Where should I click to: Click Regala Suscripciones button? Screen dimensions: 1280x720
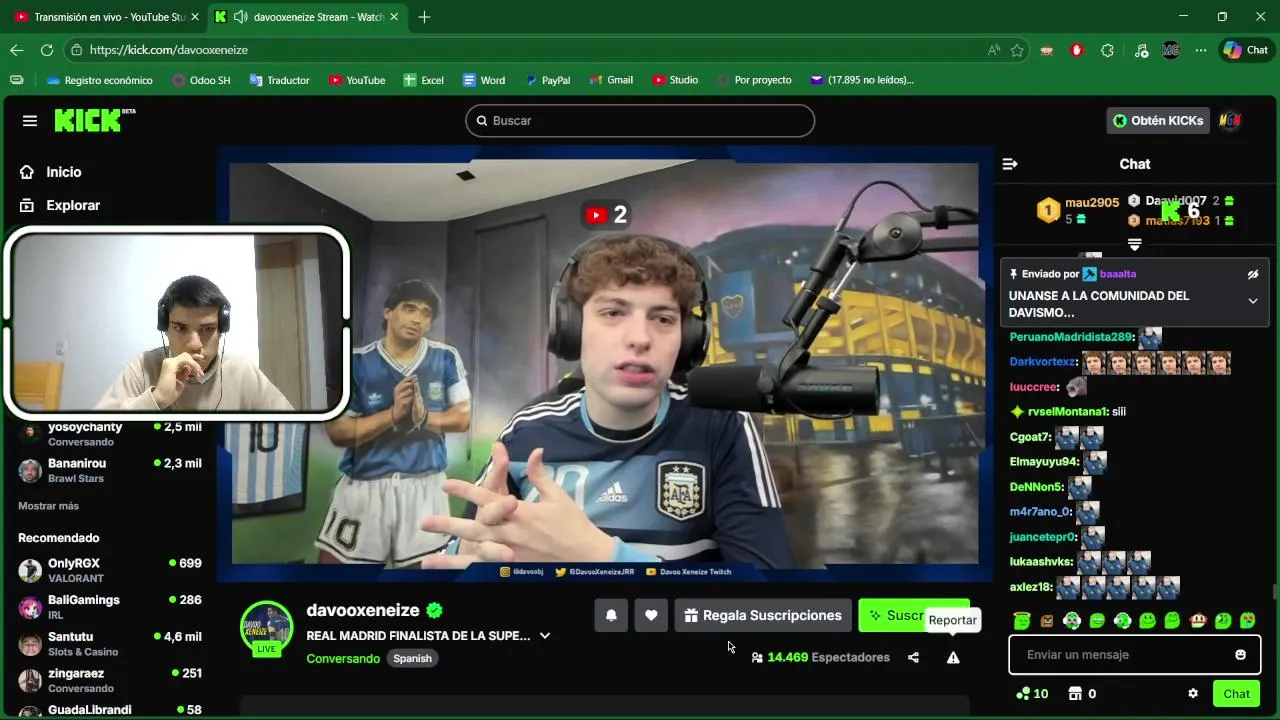762,615
